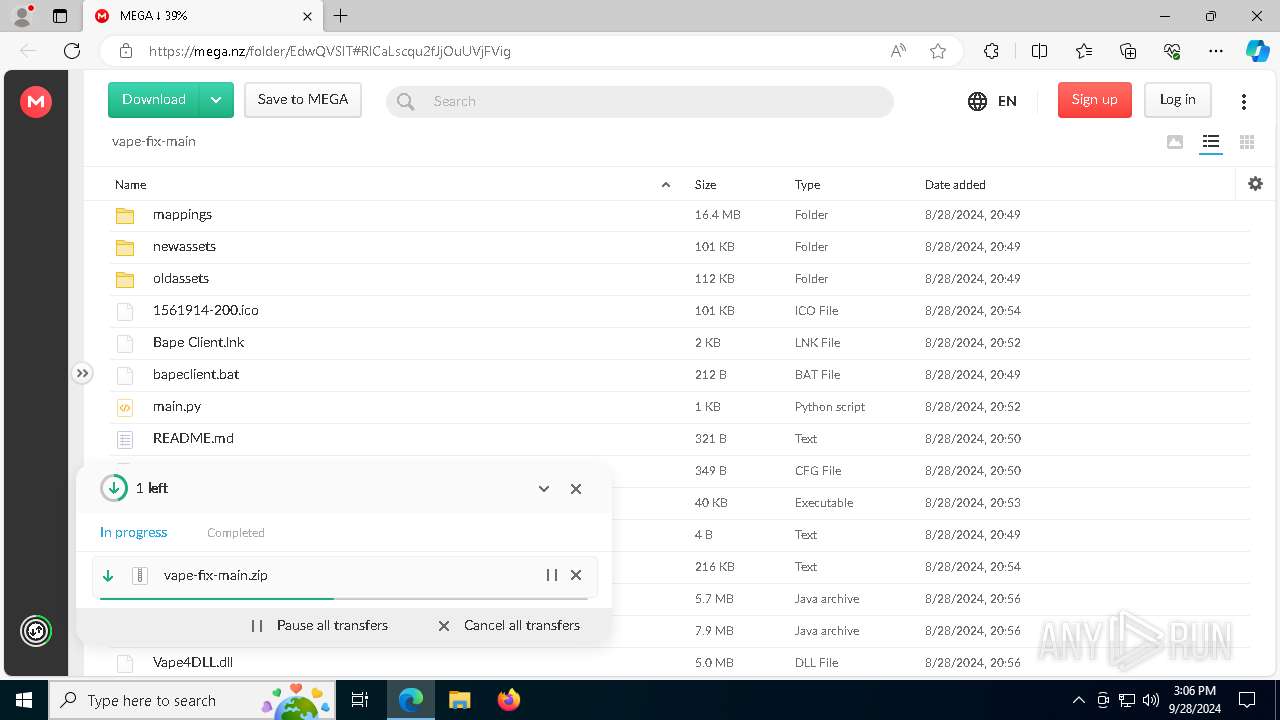Open a new browser tab
1280x720 pixels.
(x=341, y=16)
